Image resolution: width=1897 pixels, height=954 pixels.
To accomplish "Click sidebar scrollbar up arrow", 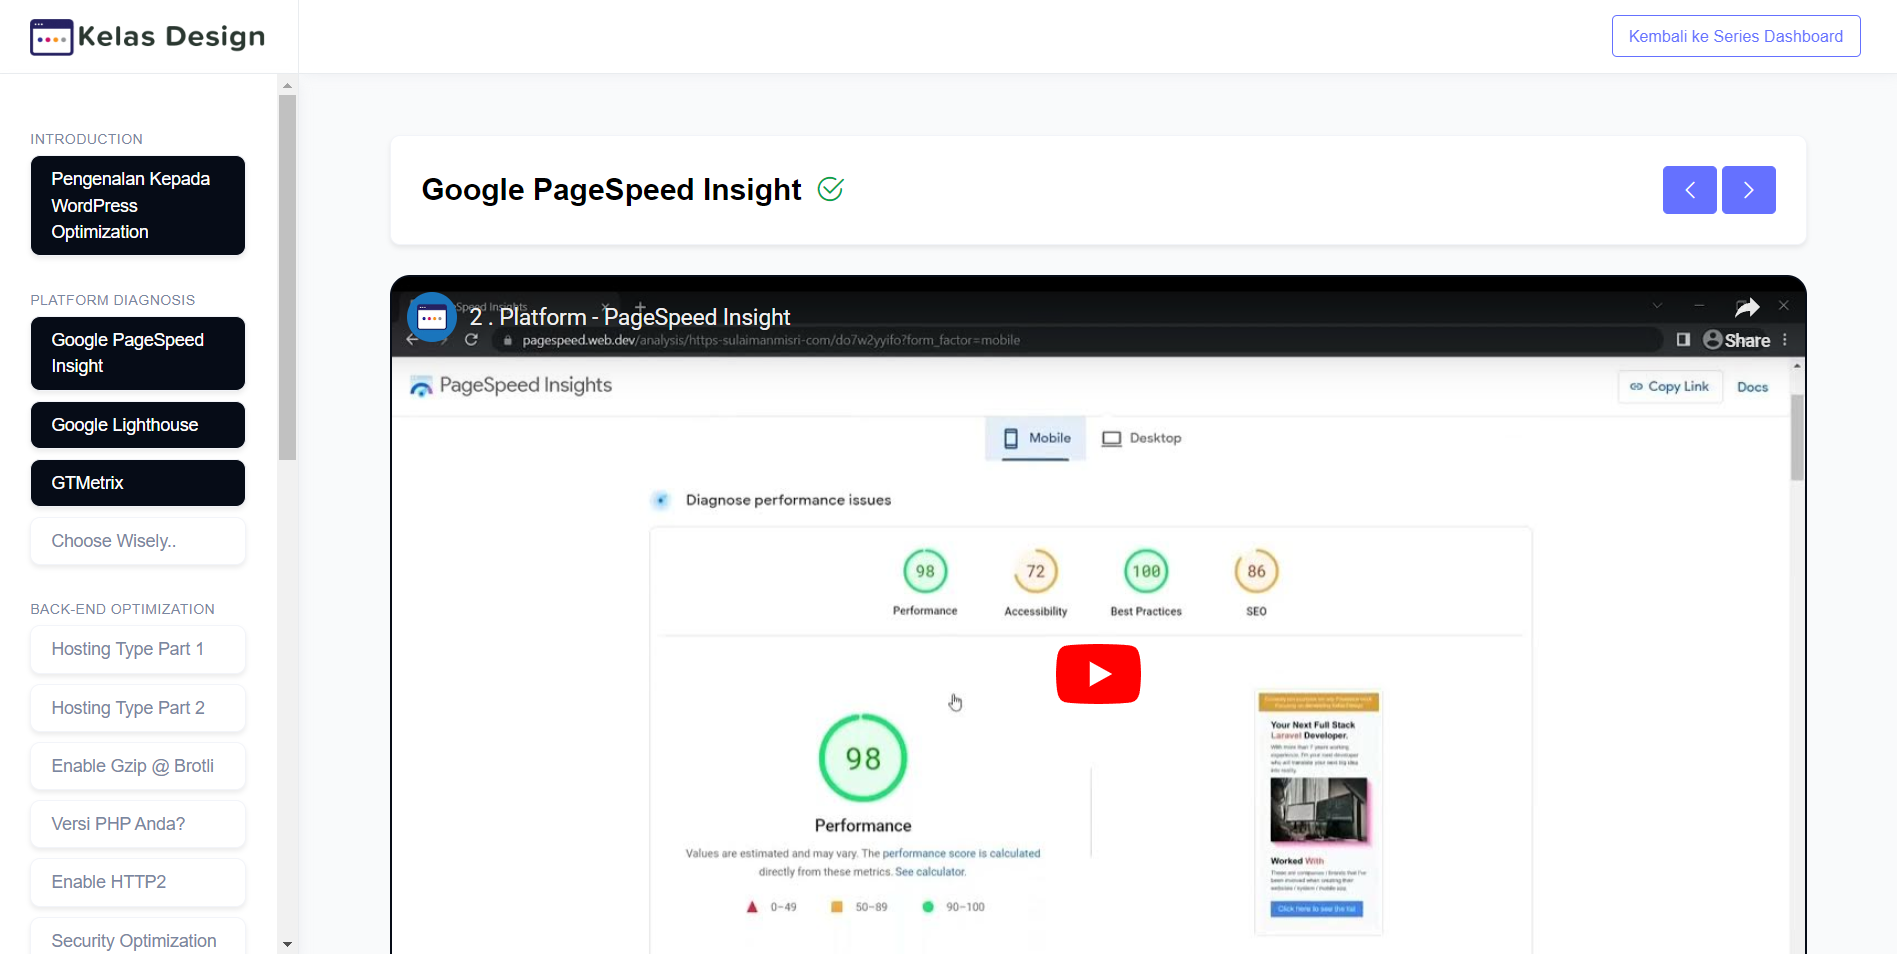I will (287, 86).
